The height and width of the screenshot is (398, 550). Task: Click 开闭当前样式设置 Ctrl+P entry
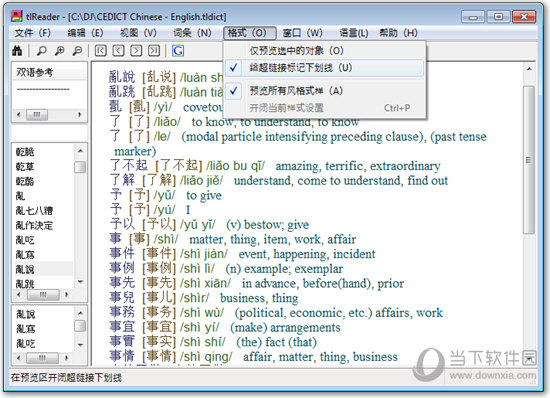click(x=324, y=108)
